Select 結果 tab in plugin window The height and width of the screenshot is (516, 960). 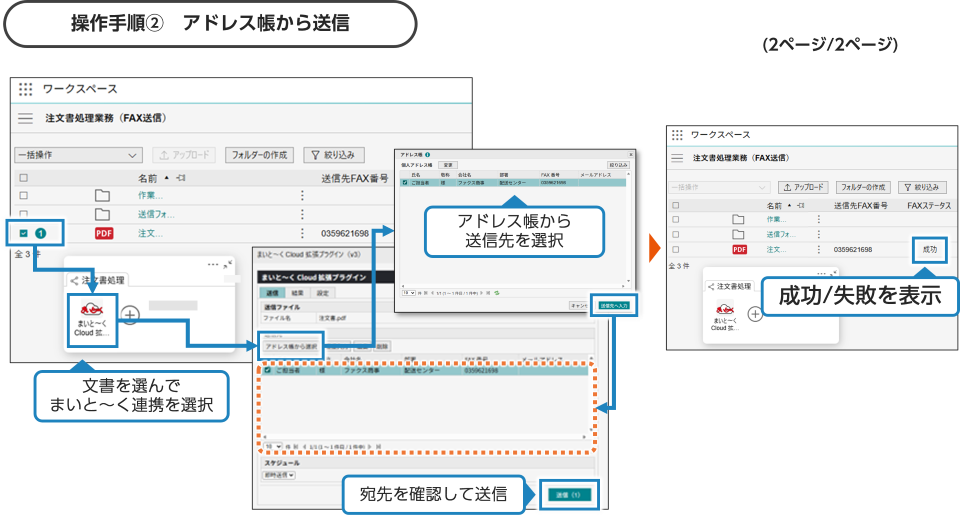click(297, 293)
